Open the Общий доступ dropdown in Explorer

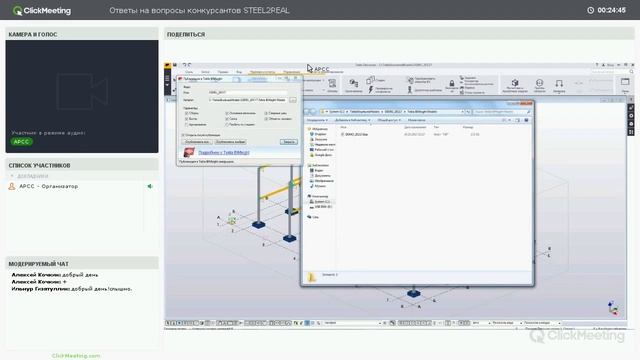tap(389, 120)
